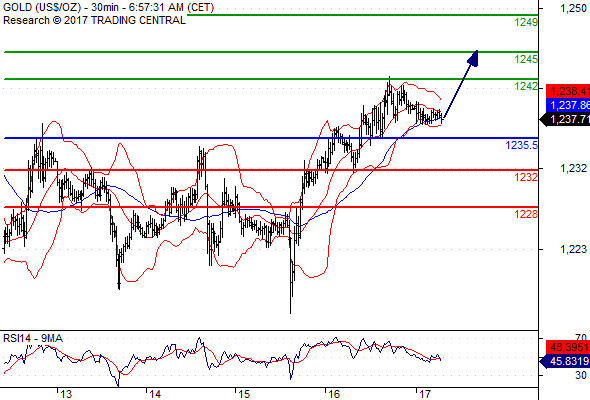This screenshot has height=400, width=590.
Task: Click the blue 1,237.86 price tag
Action: [x=568, y=105]
